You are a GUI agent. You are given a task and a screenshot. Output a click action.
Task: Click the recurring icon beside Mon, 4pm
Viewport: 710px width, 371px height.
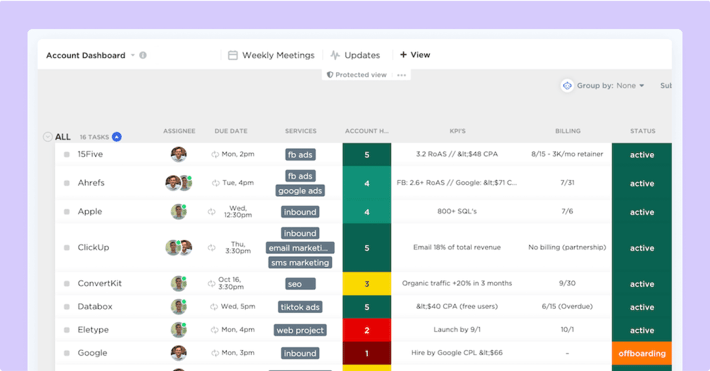pos(215,330)
